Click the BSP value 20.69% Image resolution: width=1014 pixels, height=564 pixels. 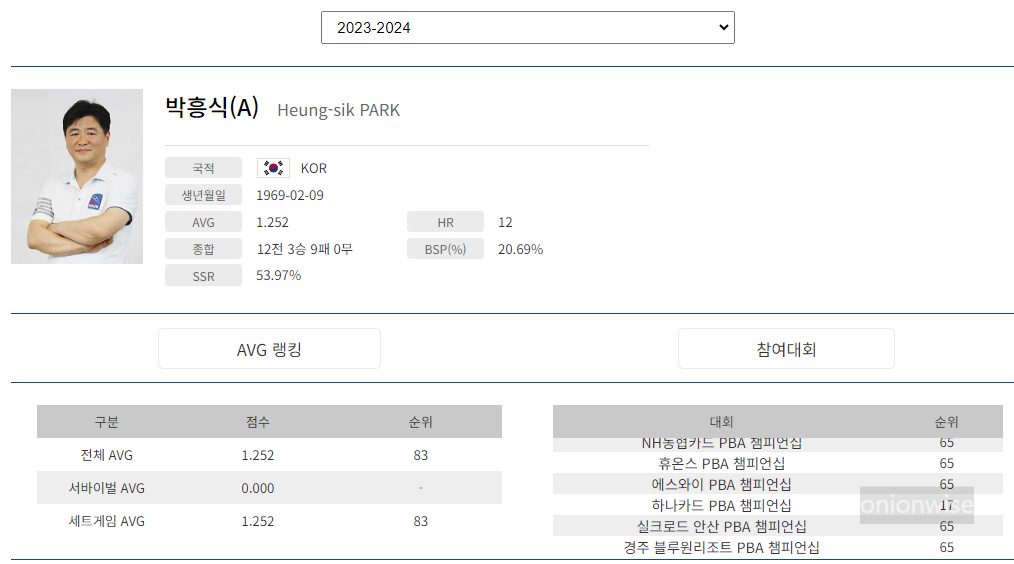point(521,250)
